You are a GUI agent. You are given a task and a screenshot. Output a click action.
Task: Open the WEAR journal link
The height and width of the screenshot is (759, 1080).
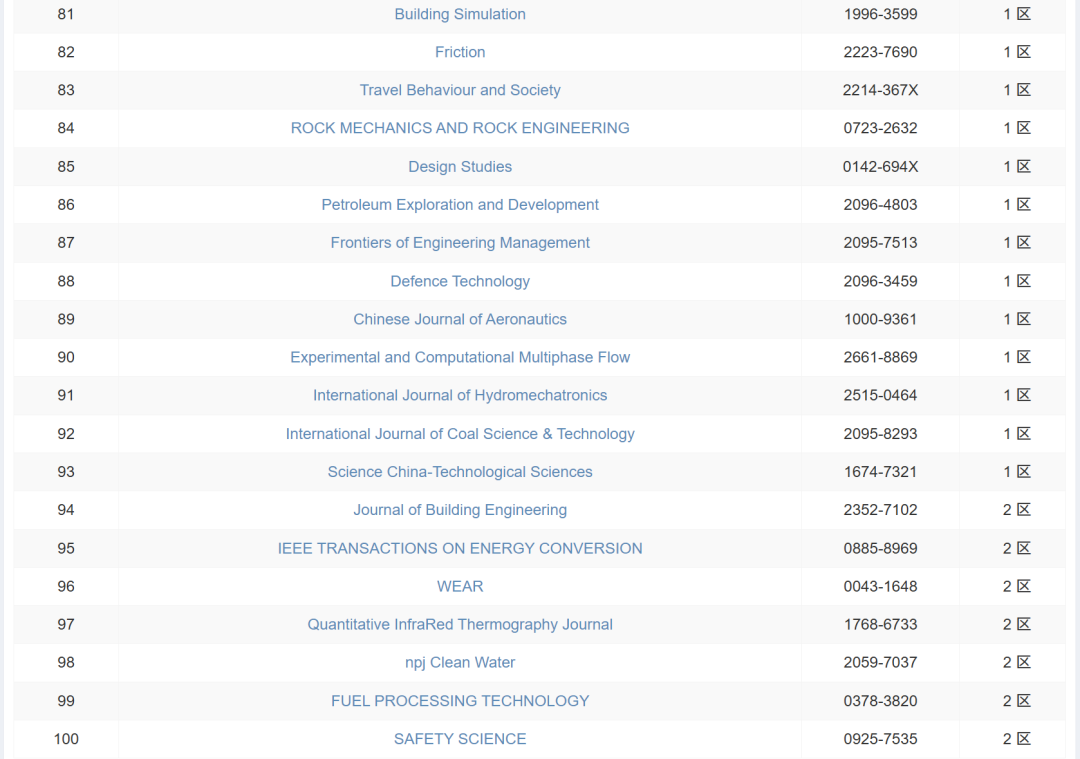click(x=459, y=586)
